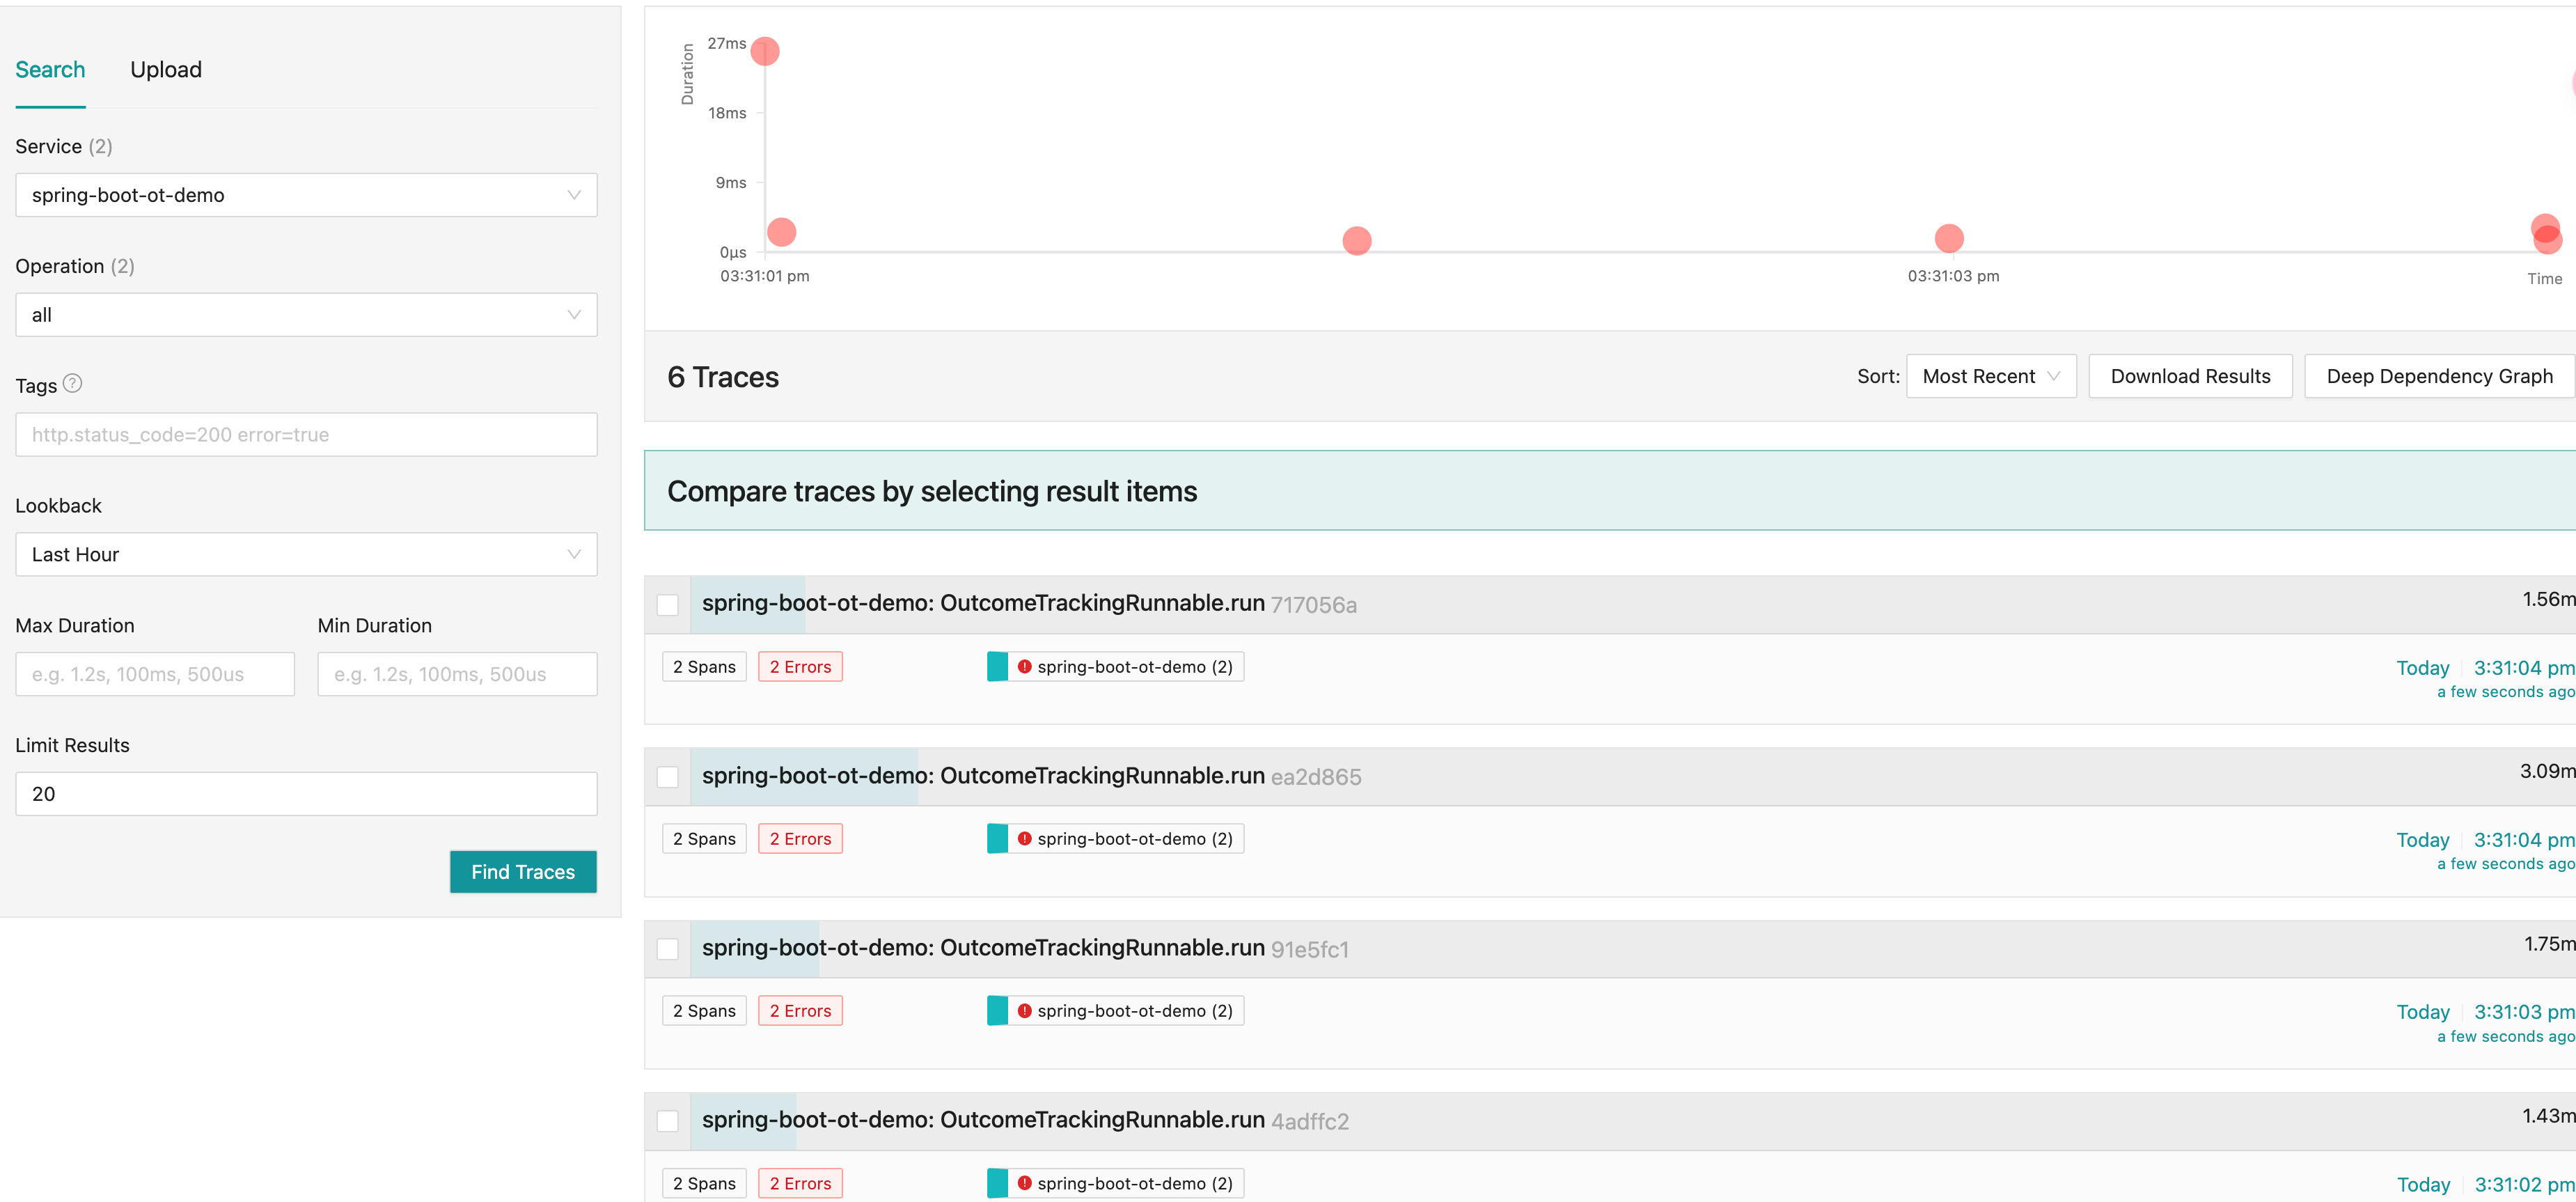The image size is (2576, 1202).
Task: Click teal color block in 717056a trace row
Action: (x=997, y=666)
